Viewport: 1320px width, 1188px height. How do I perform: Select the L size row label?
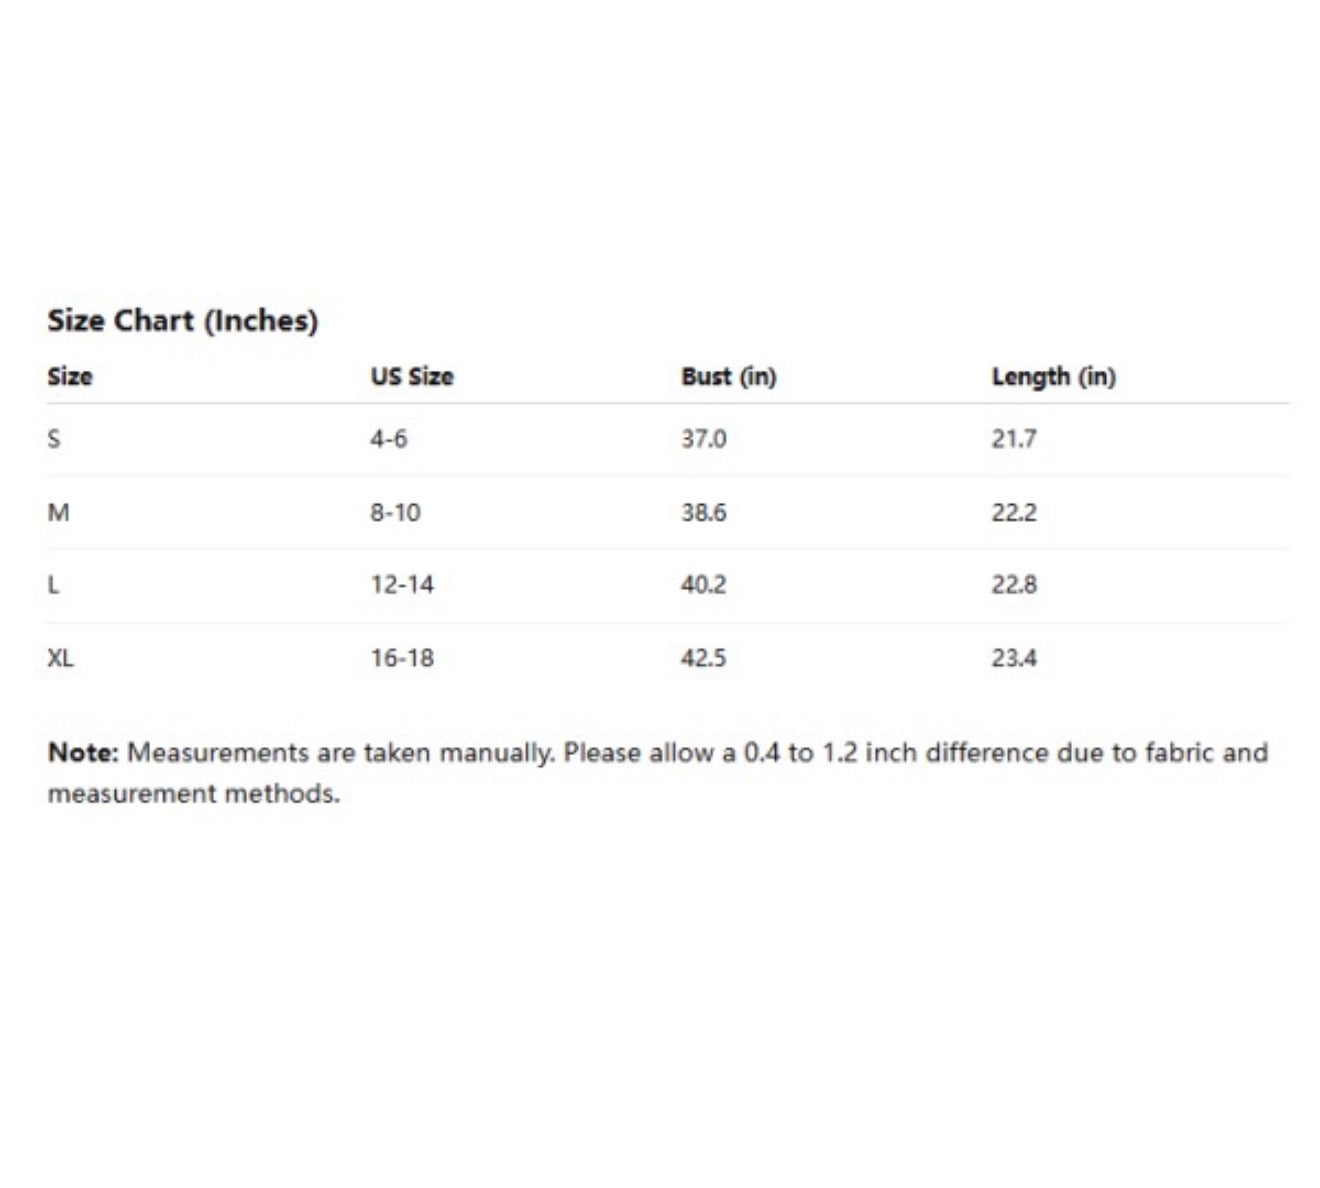[x=53, y=585]
